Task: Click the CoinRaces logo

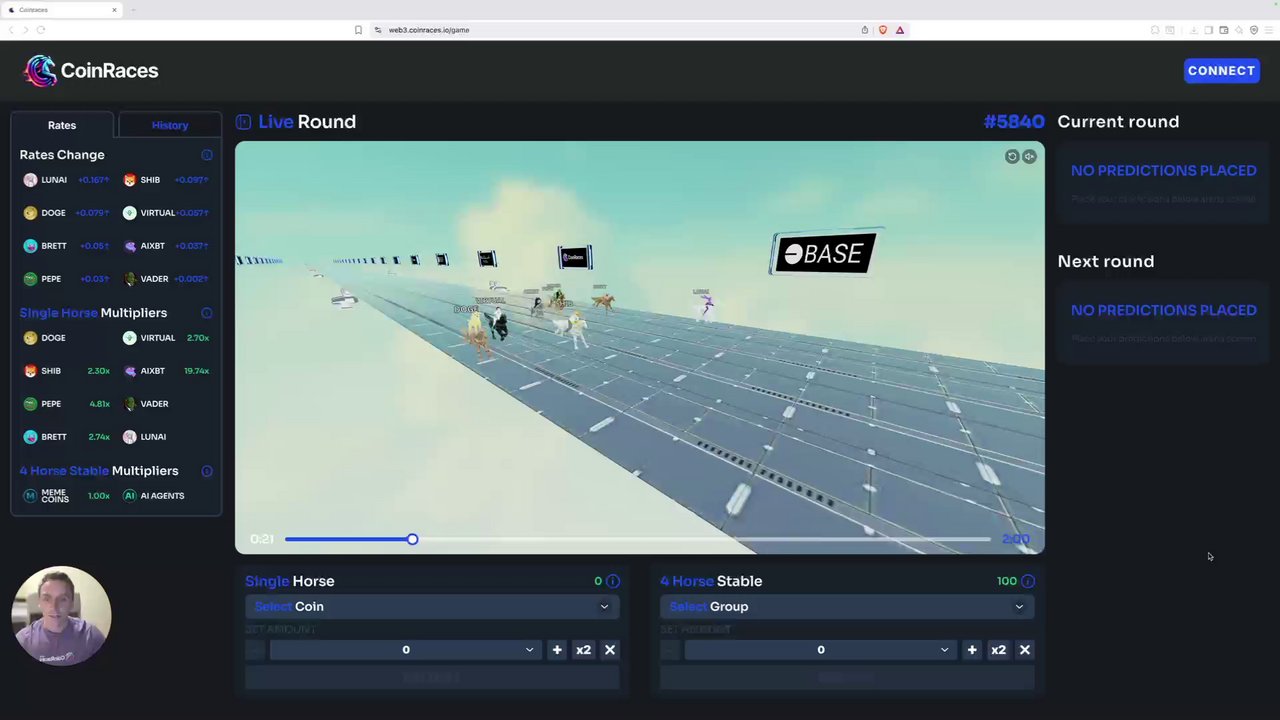Action: [91, 70]
